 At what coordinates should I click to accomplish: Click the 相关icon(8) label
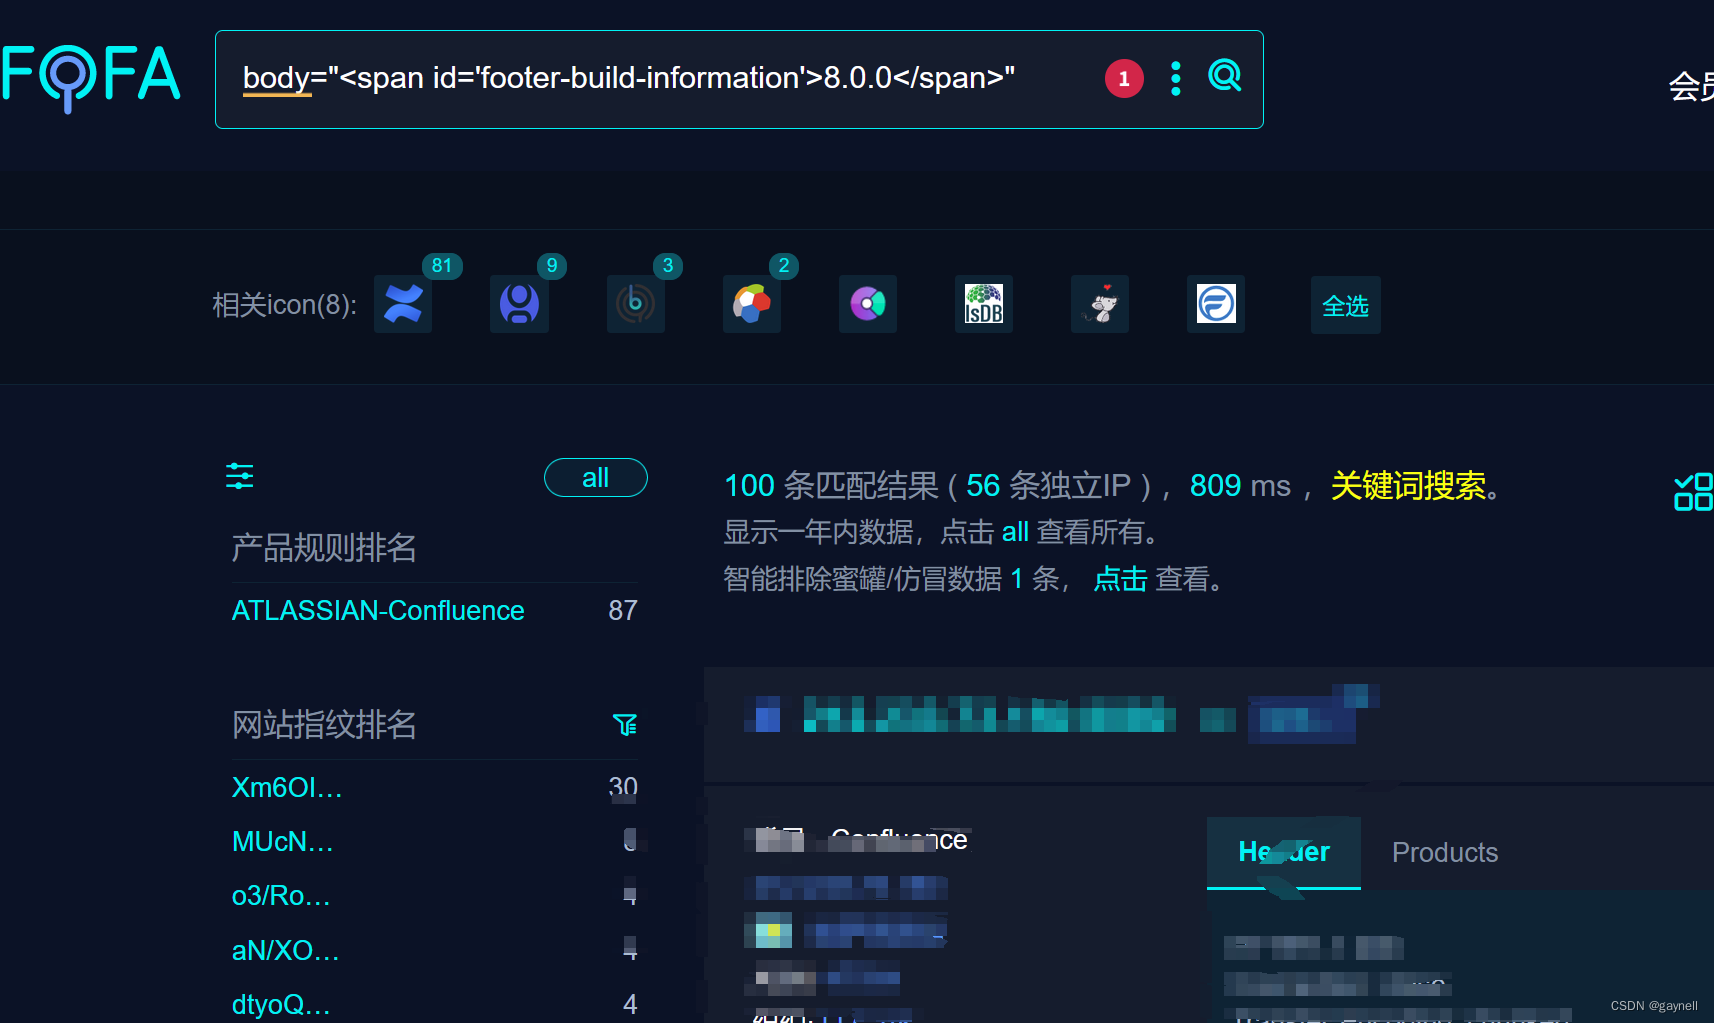tap(285, 305)
